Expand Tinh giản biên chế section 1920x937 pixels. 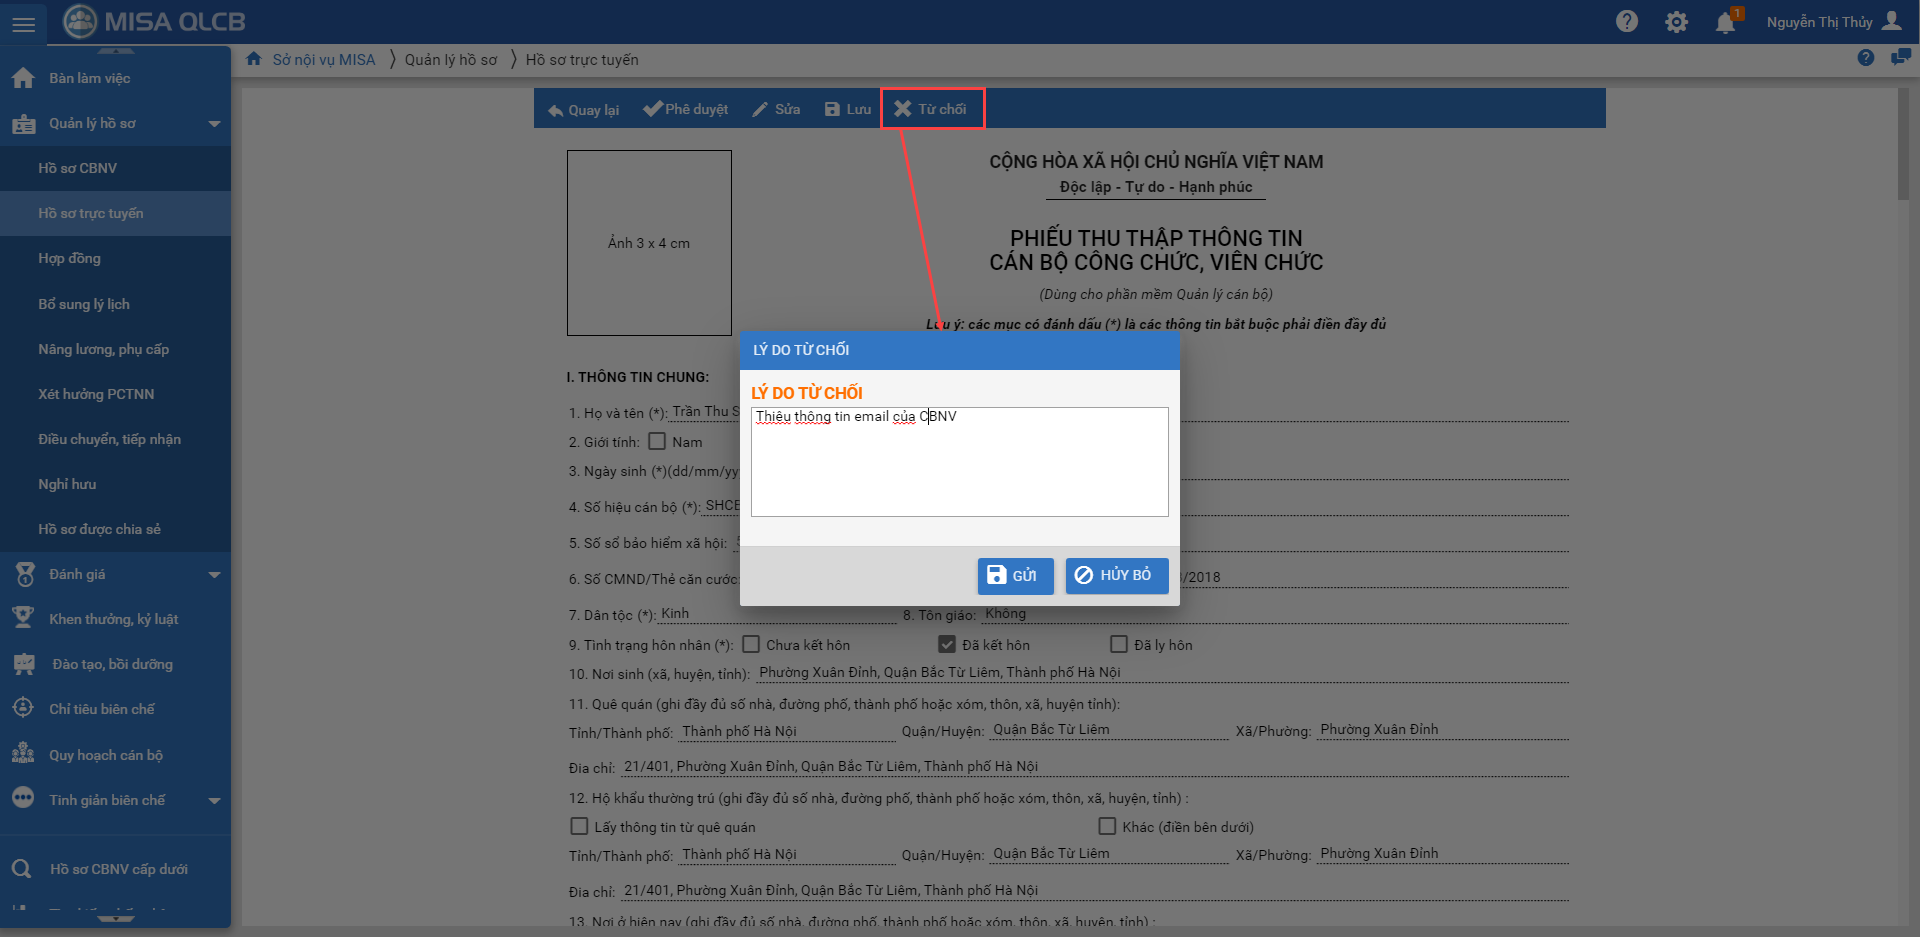pyautogui.click(x=214, y=800)
